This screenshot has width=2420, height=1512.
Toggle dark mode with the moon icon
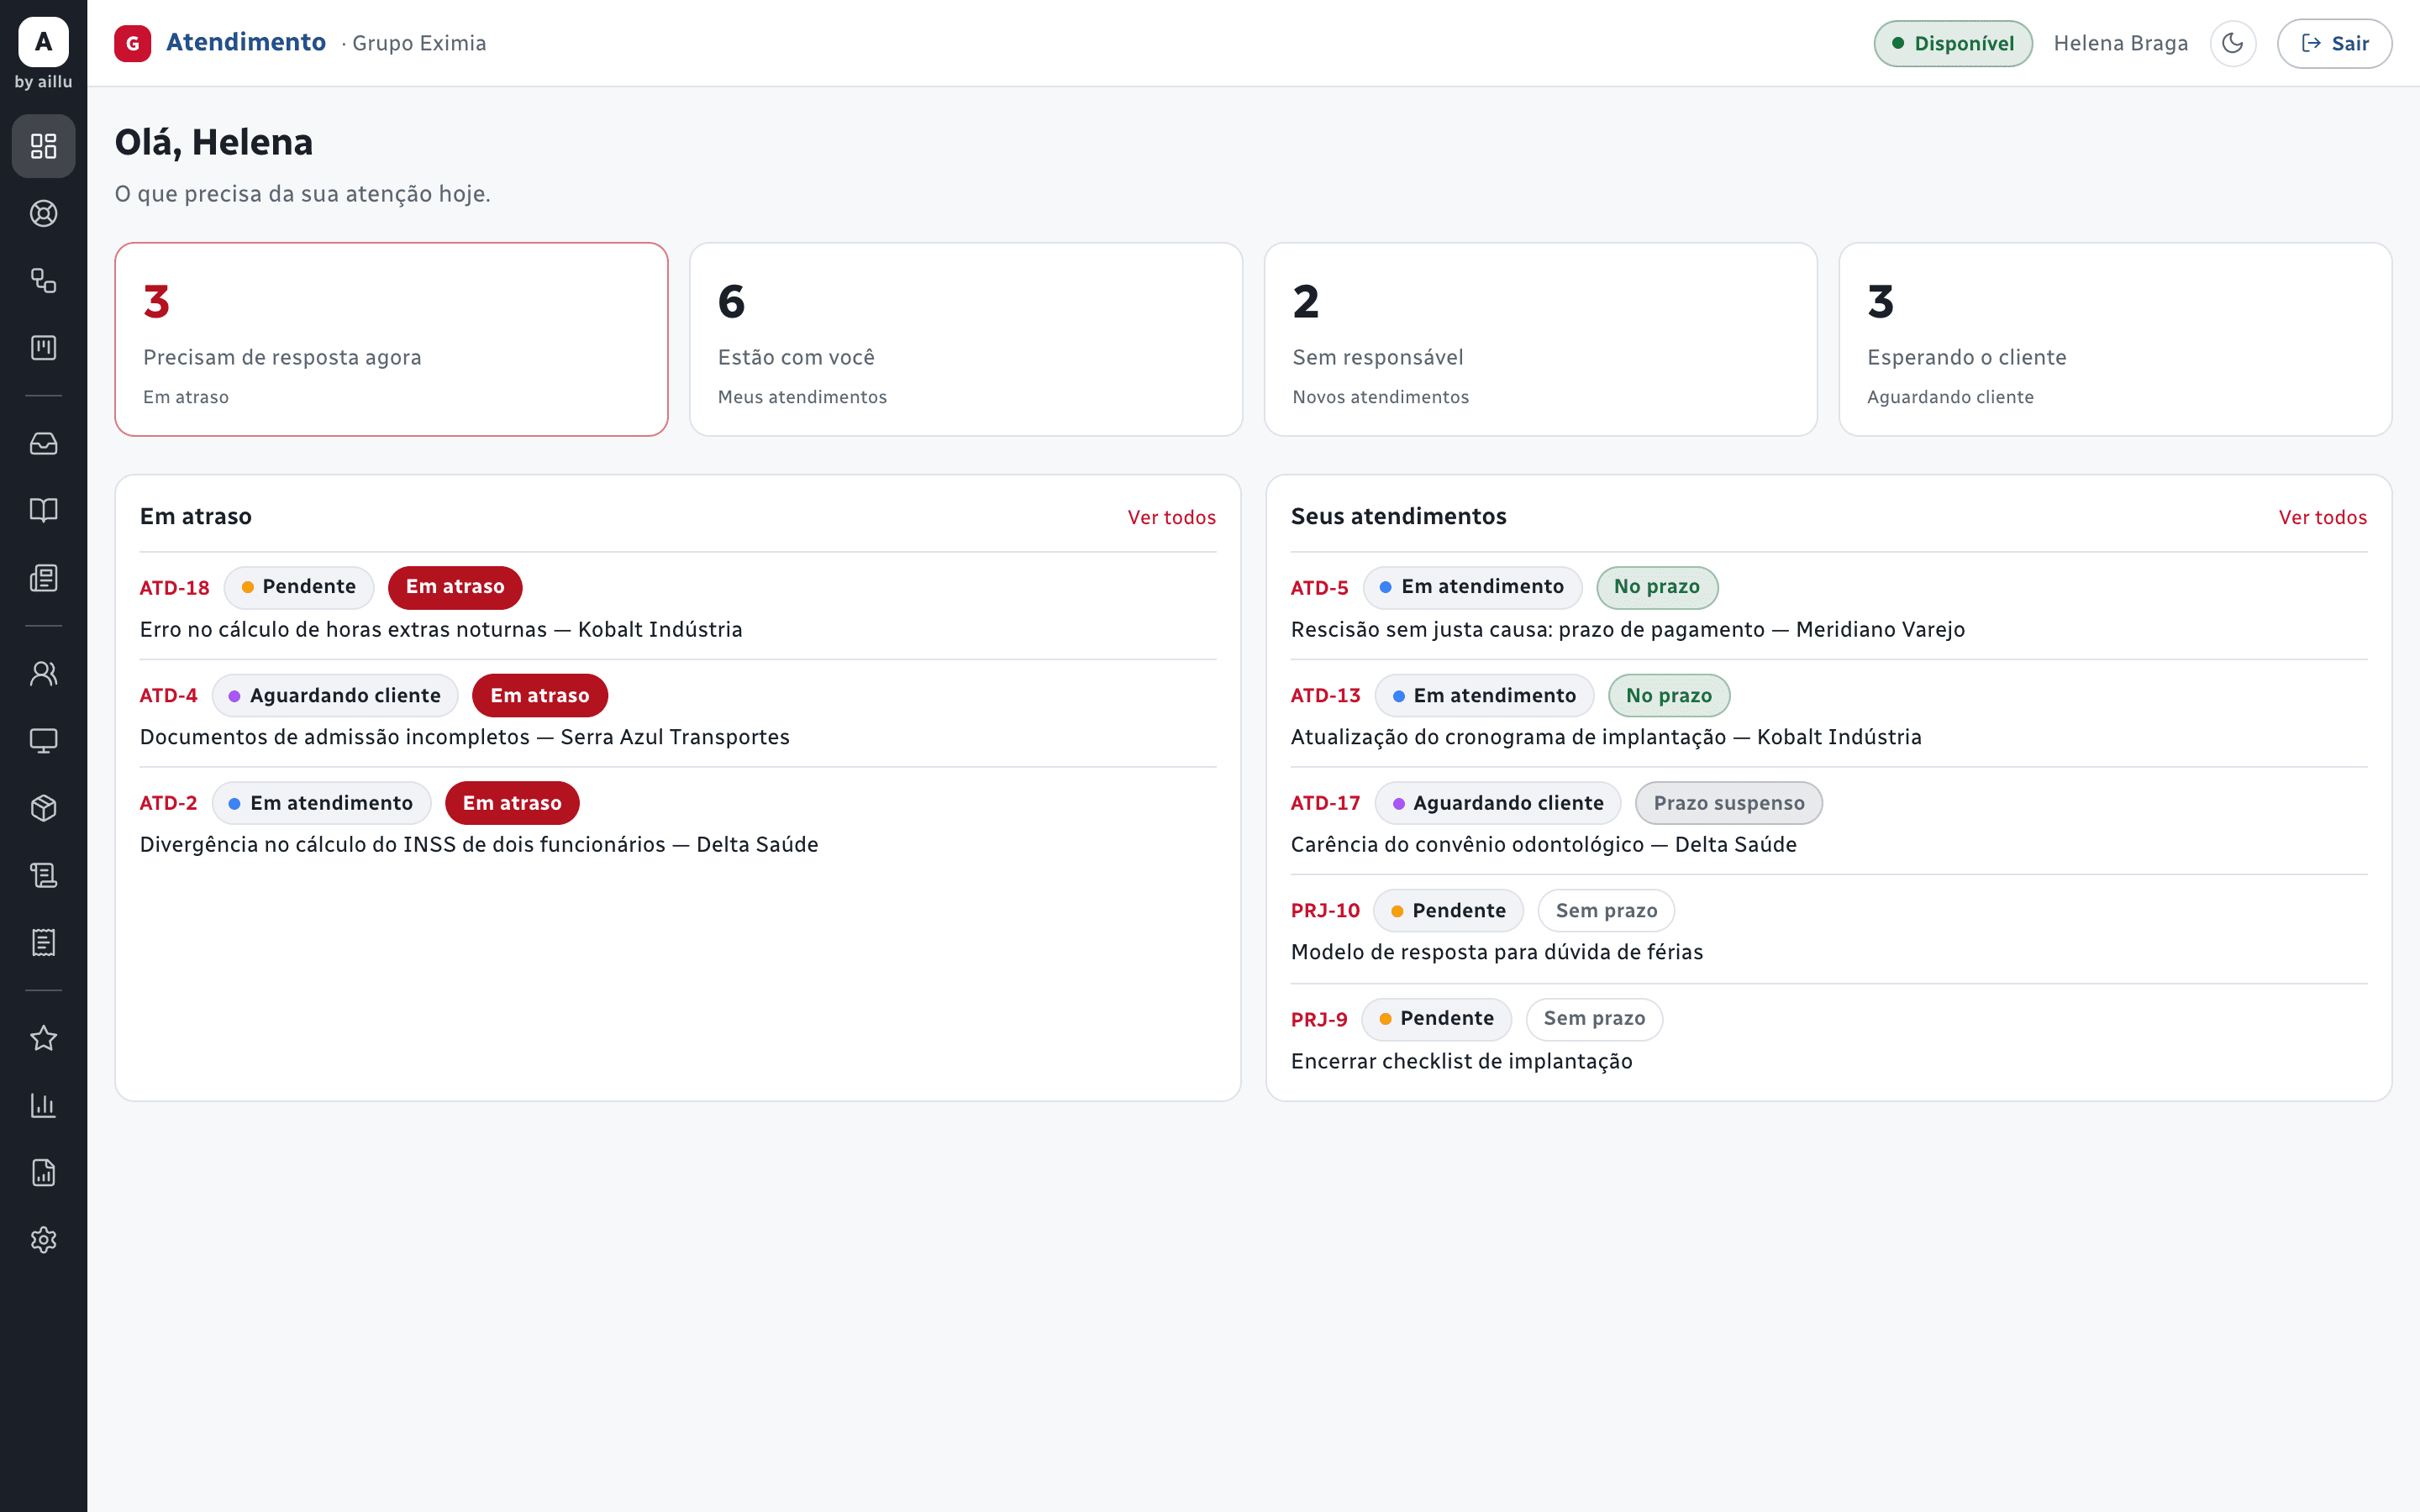[x=2232, y=43]
